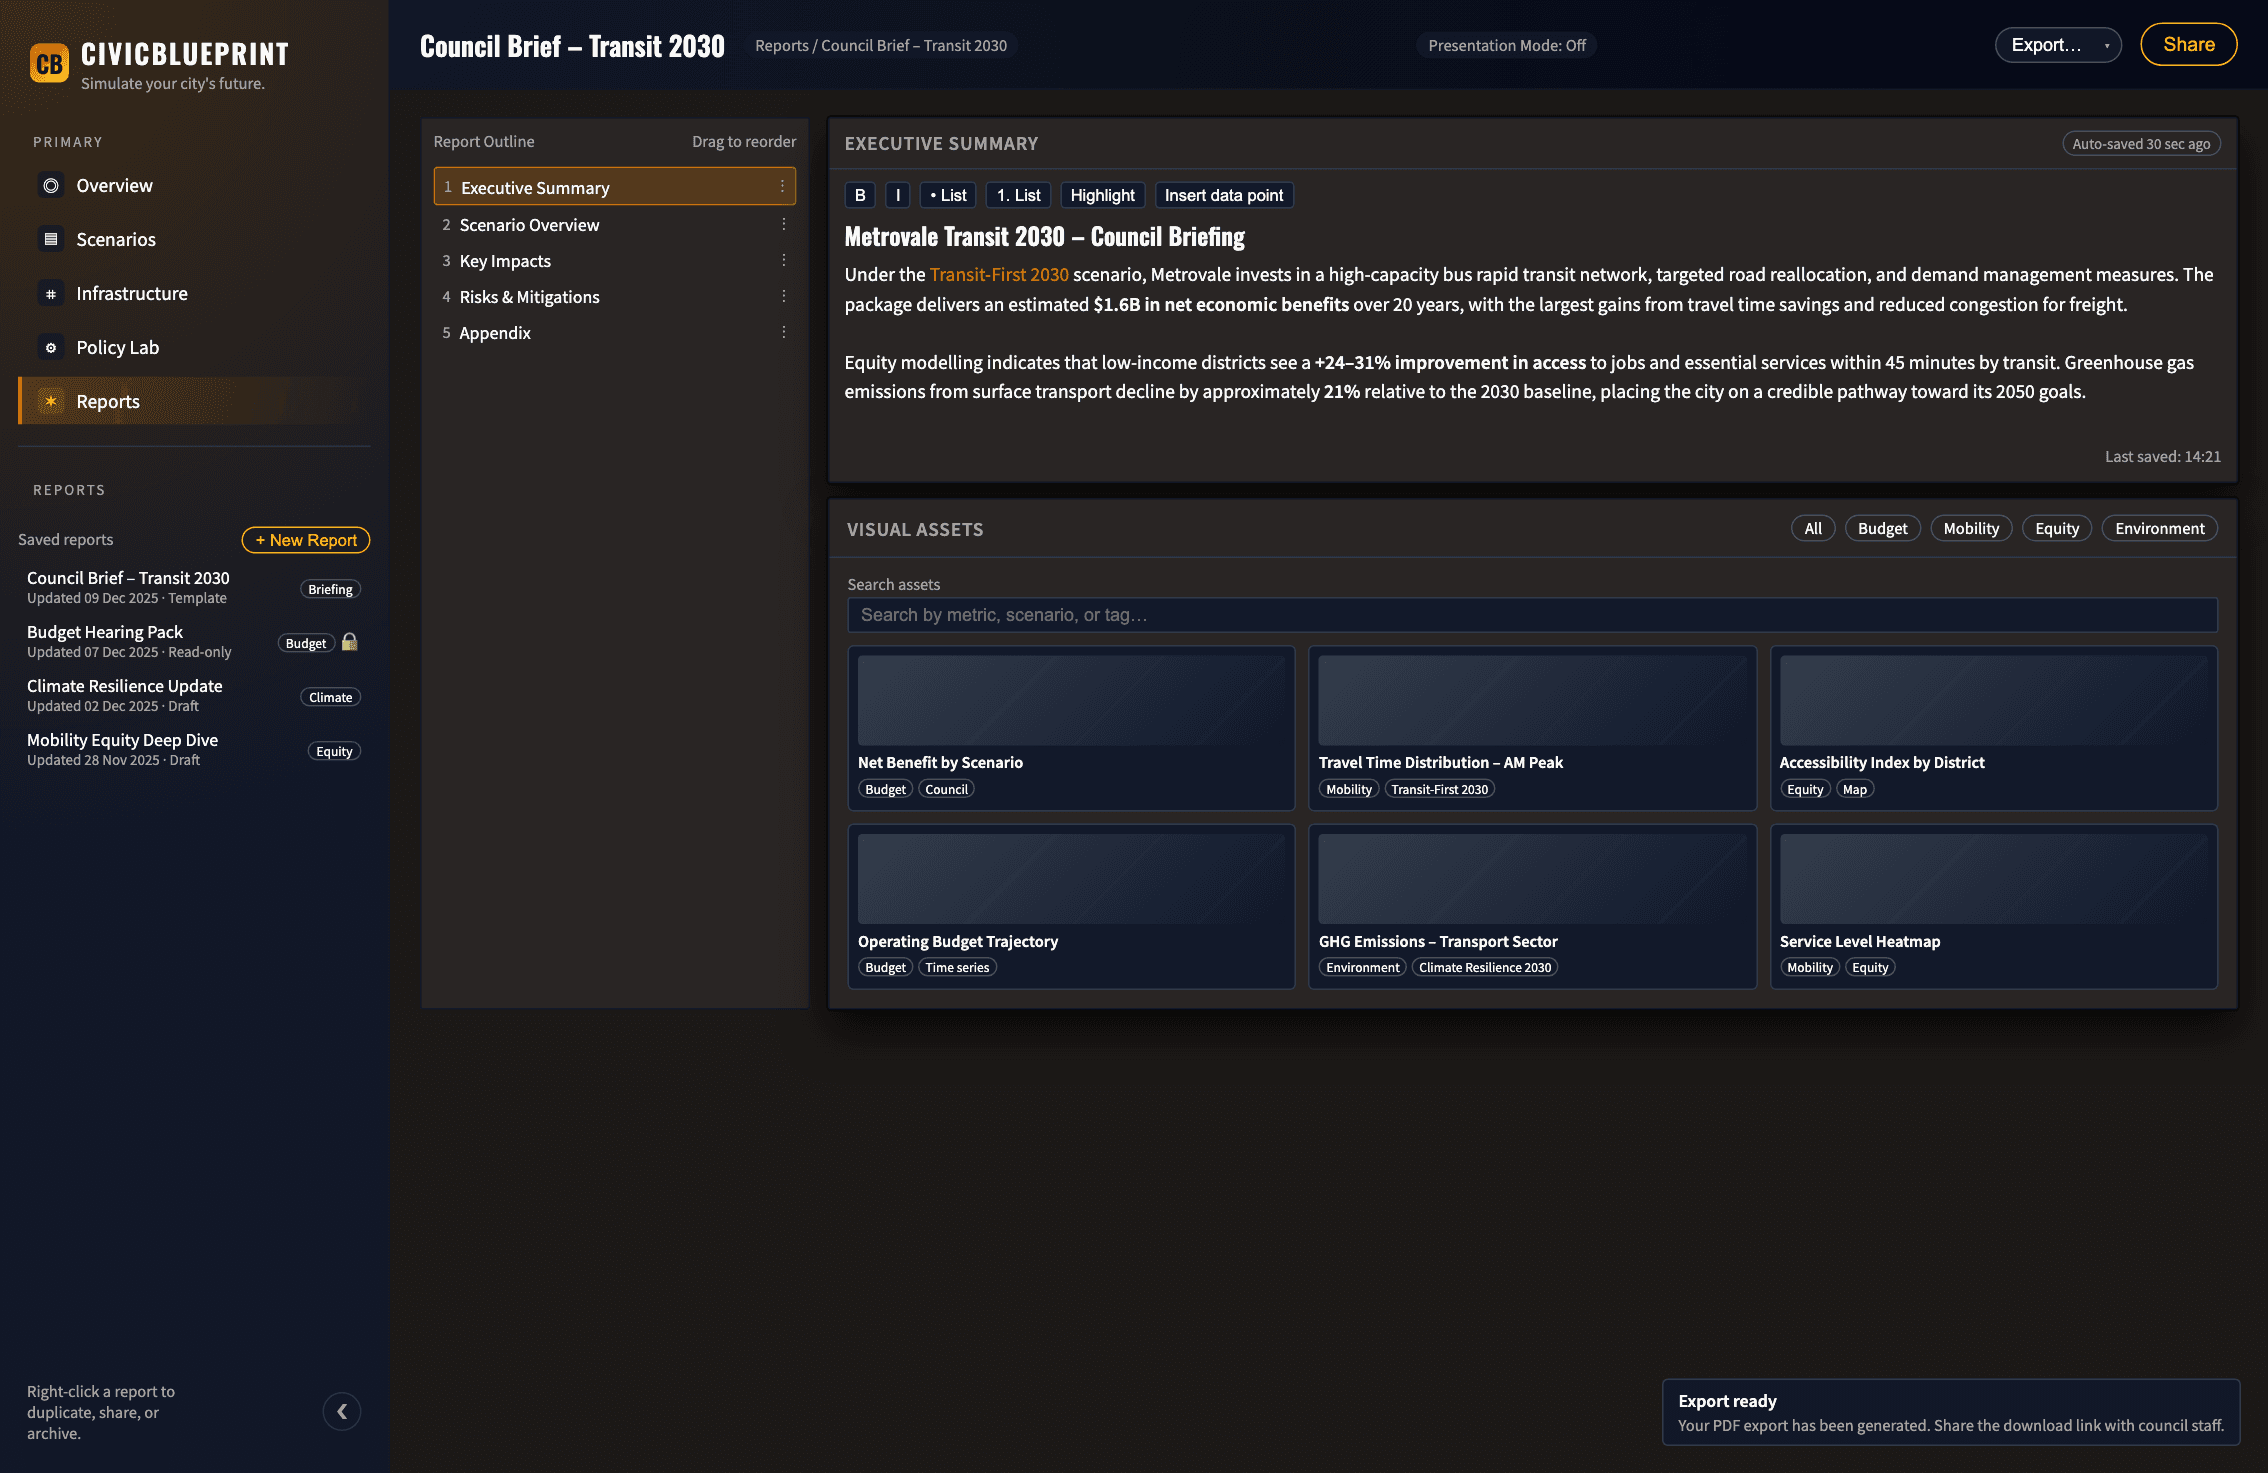Toggle italic formatting button

(897, 196)
